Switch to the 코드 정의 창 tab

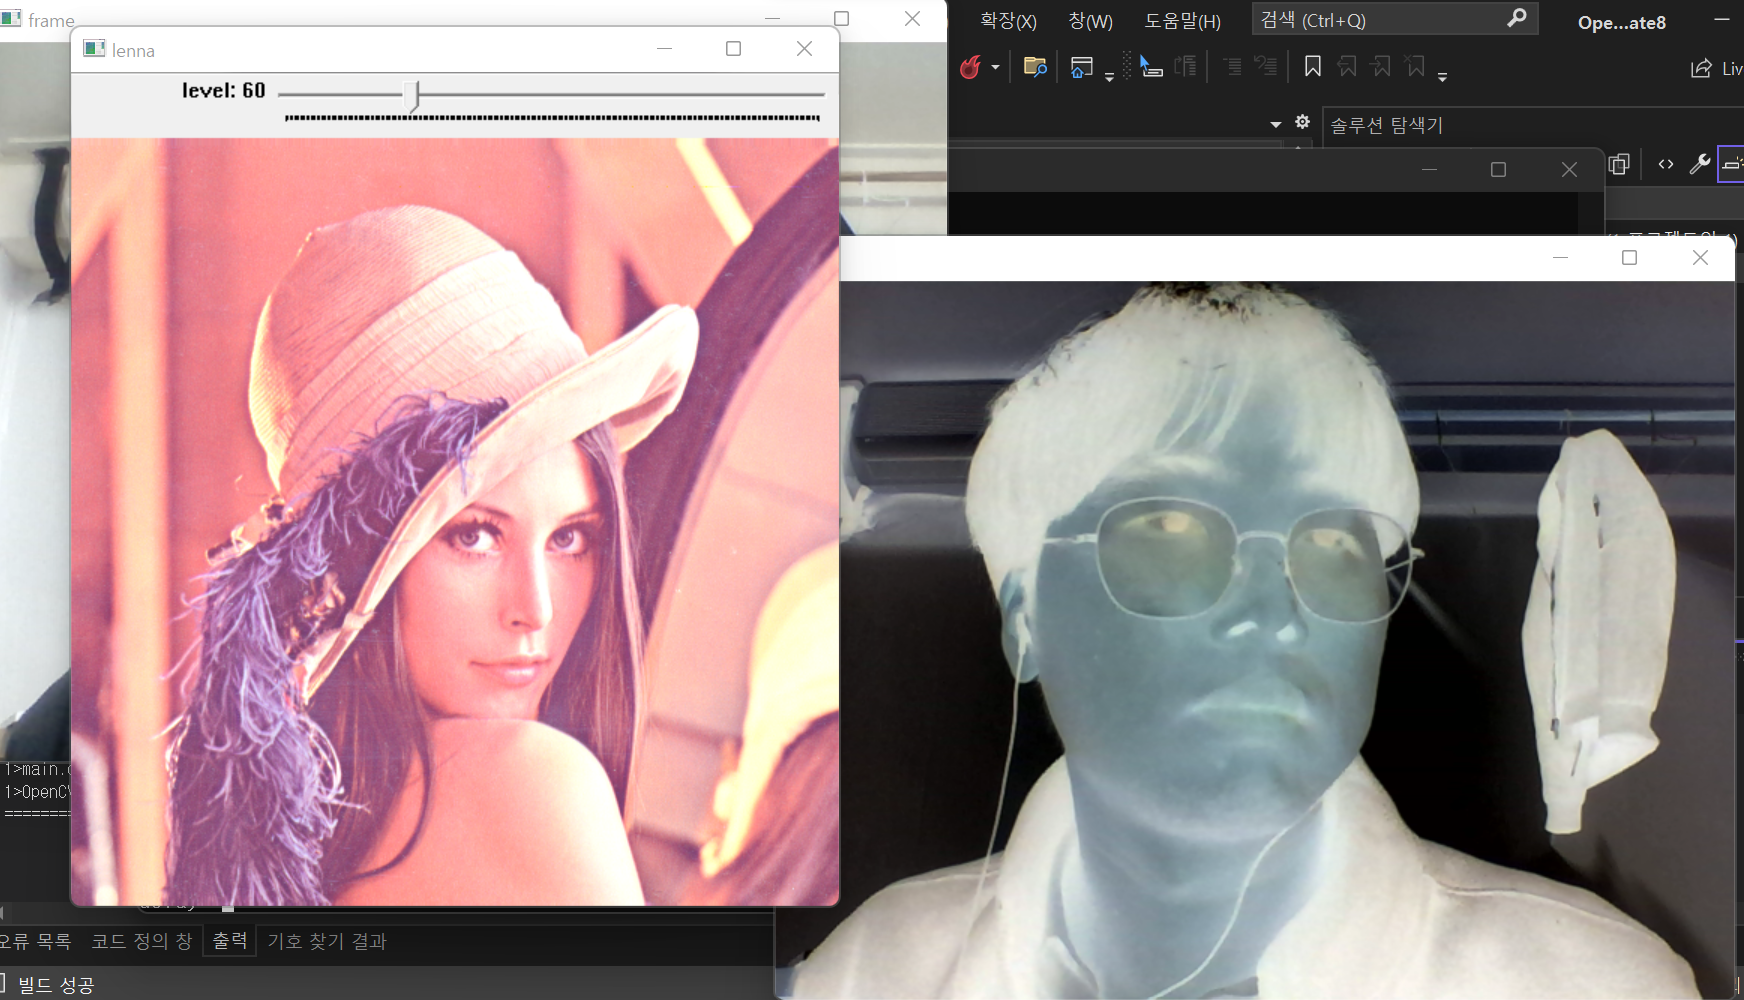click(141, 941)
